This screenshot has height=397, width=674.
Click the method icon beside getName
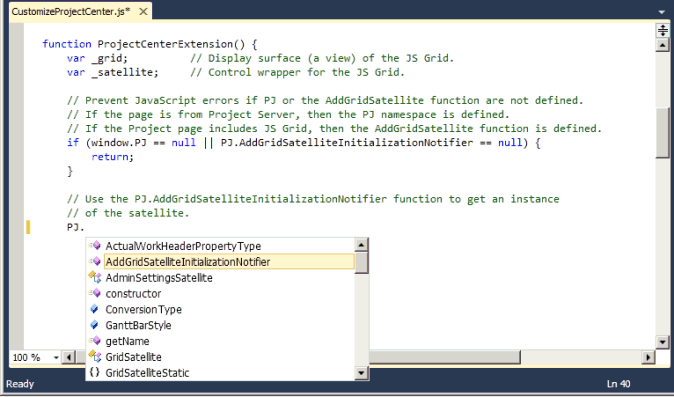click(x=95, y=341)
